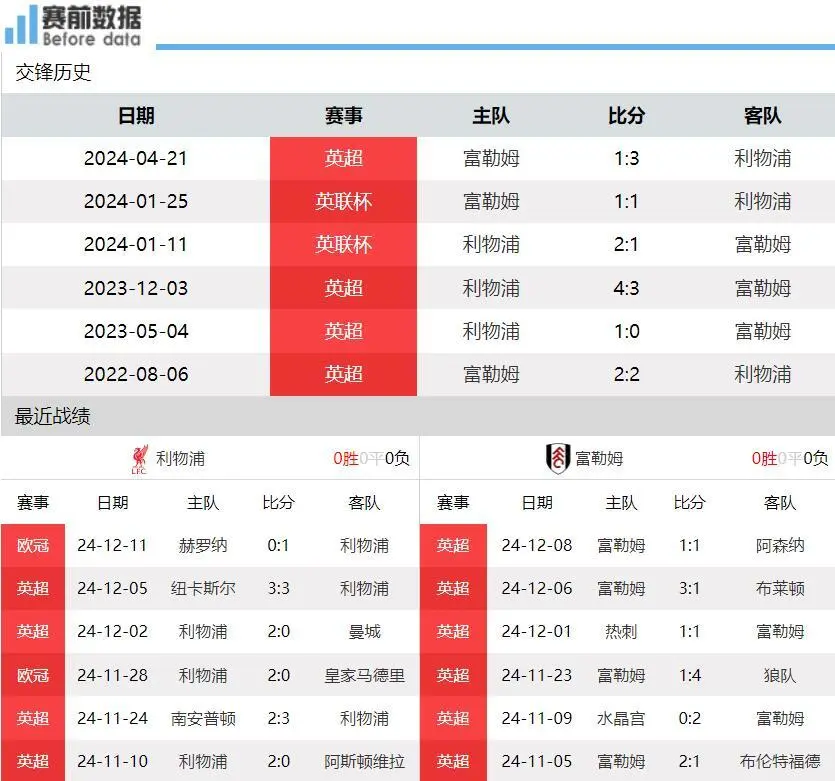Click 英超 tag for 24-12-05 Liverpool match
Viewport: 835px width, 781px height.
point(33,588)
